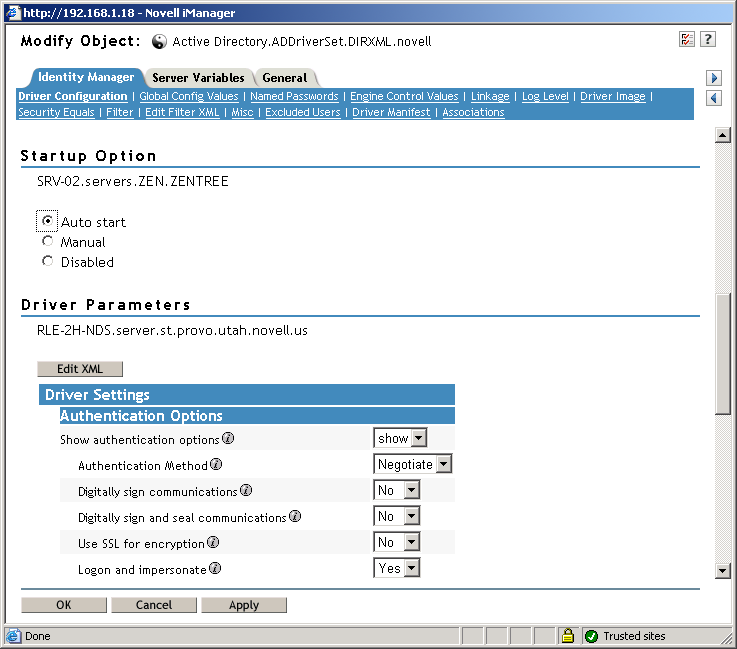Open the Excluded Users link
Screen dimensions: 737x649
303,112
